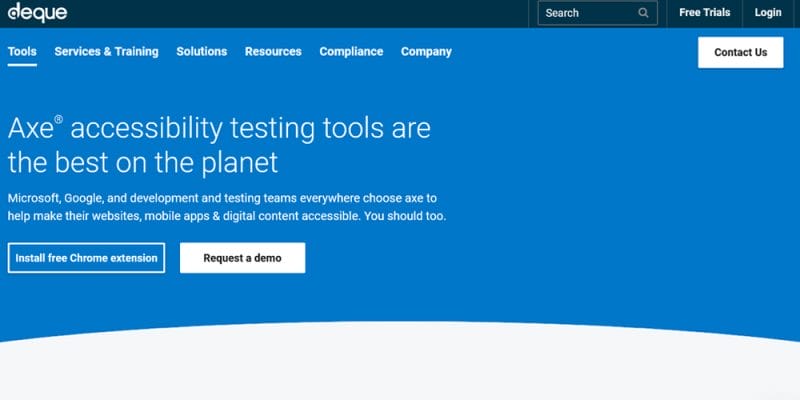The height and width of the screenshot is (400, 800).
Task: Click the white underline beneath Tools
Action: click(x=22, y=65)
